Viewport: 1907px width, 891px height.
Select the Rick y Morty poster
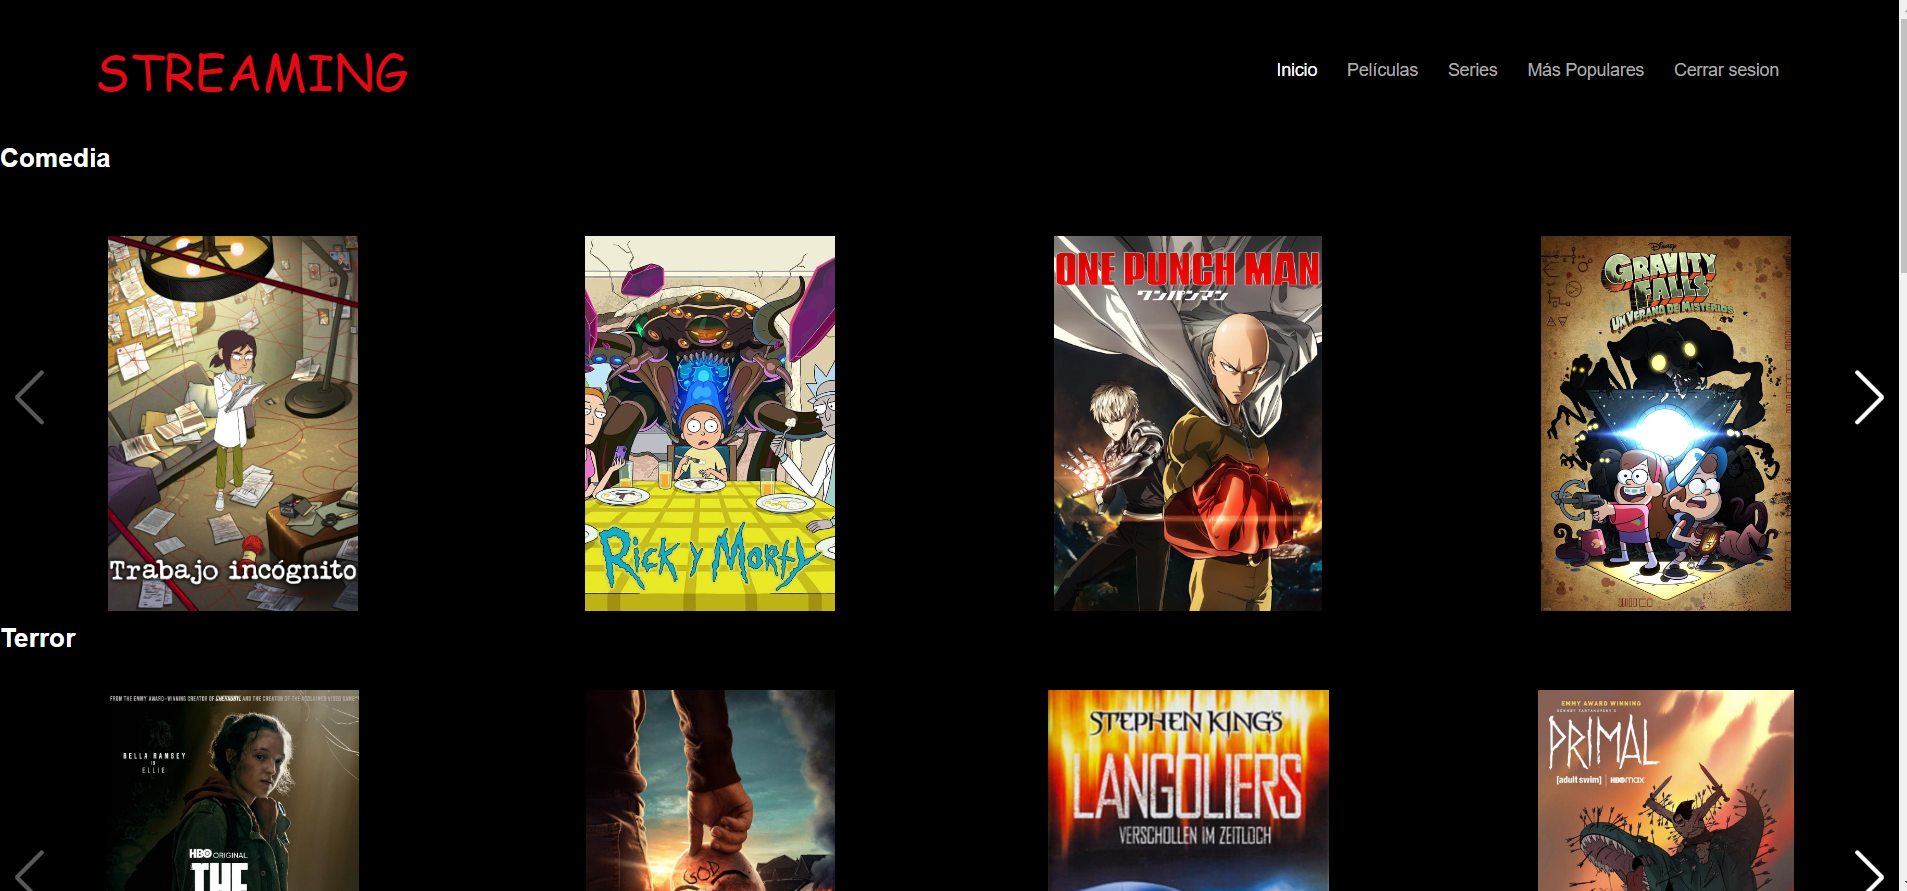(x=709, y=423)
